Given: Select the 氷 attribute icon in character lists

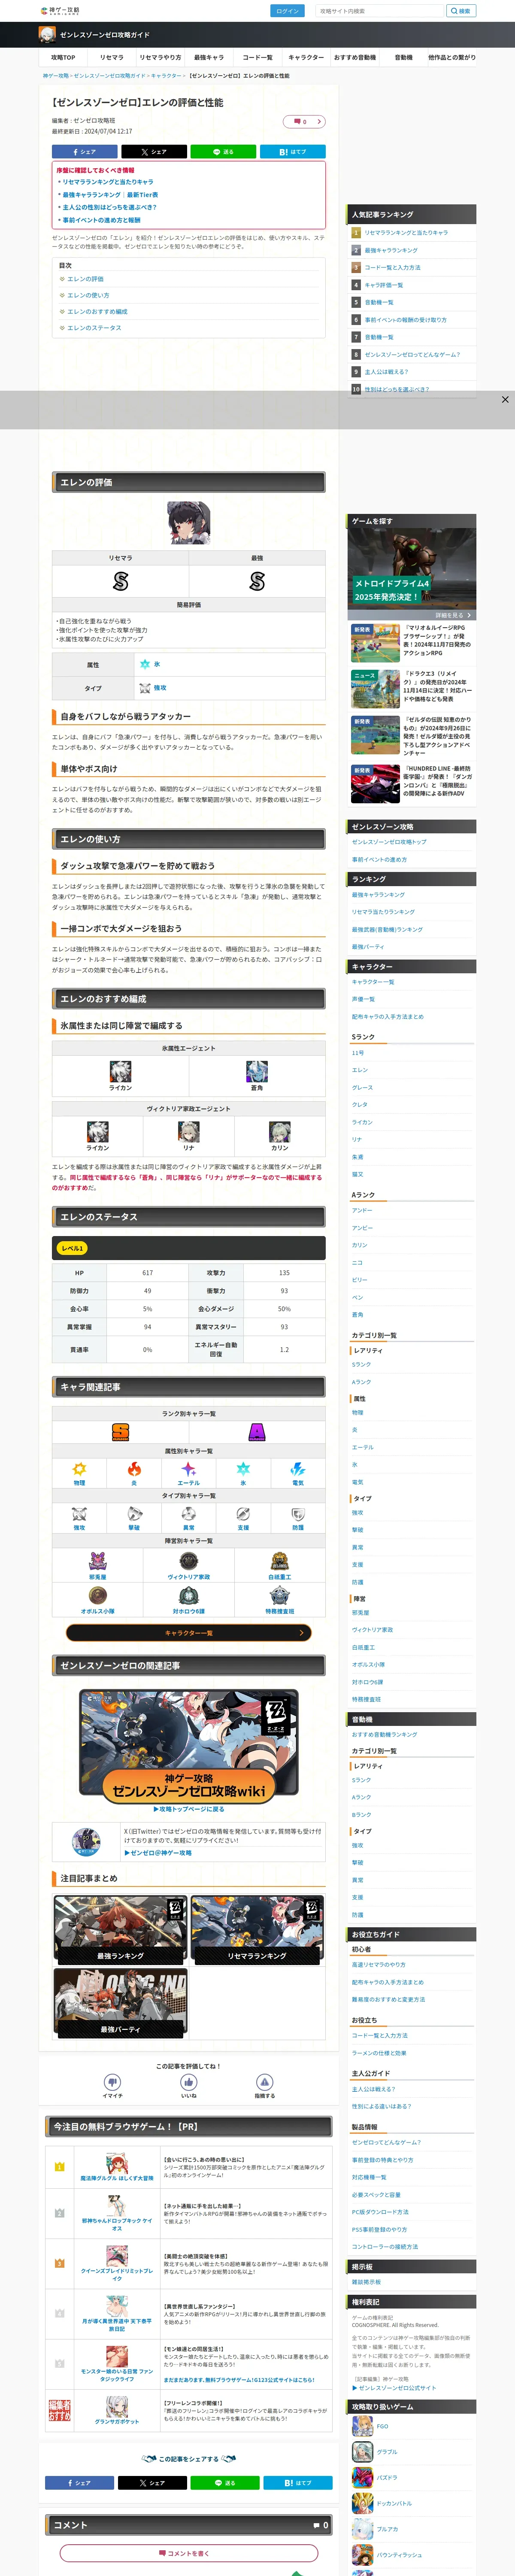Looking at the screenshot, I should (243, 1469).
